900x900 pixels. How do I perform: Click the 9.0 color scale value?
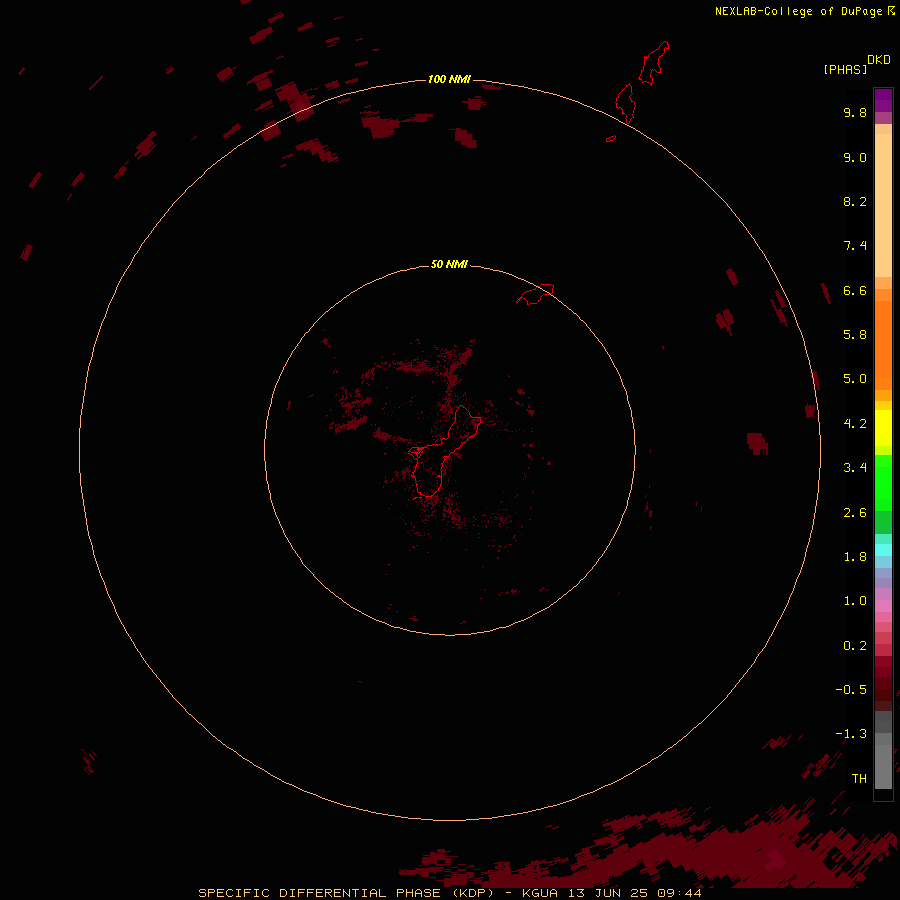click(x=855, y=157)
